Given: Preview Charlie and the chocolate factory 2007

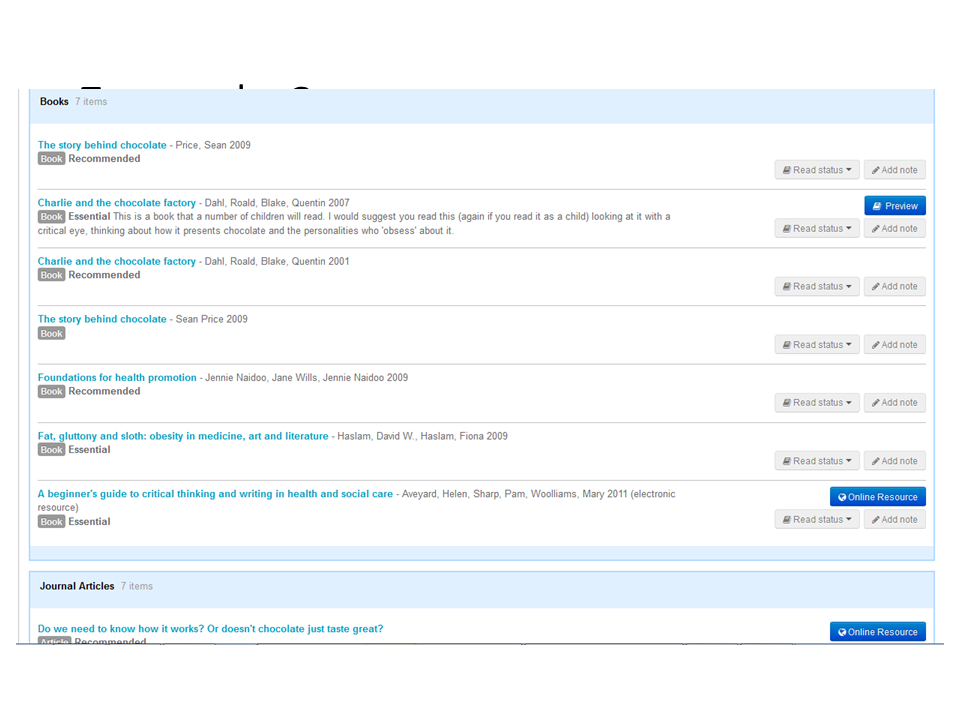Looking at the screenshot, I should point(894,206).
